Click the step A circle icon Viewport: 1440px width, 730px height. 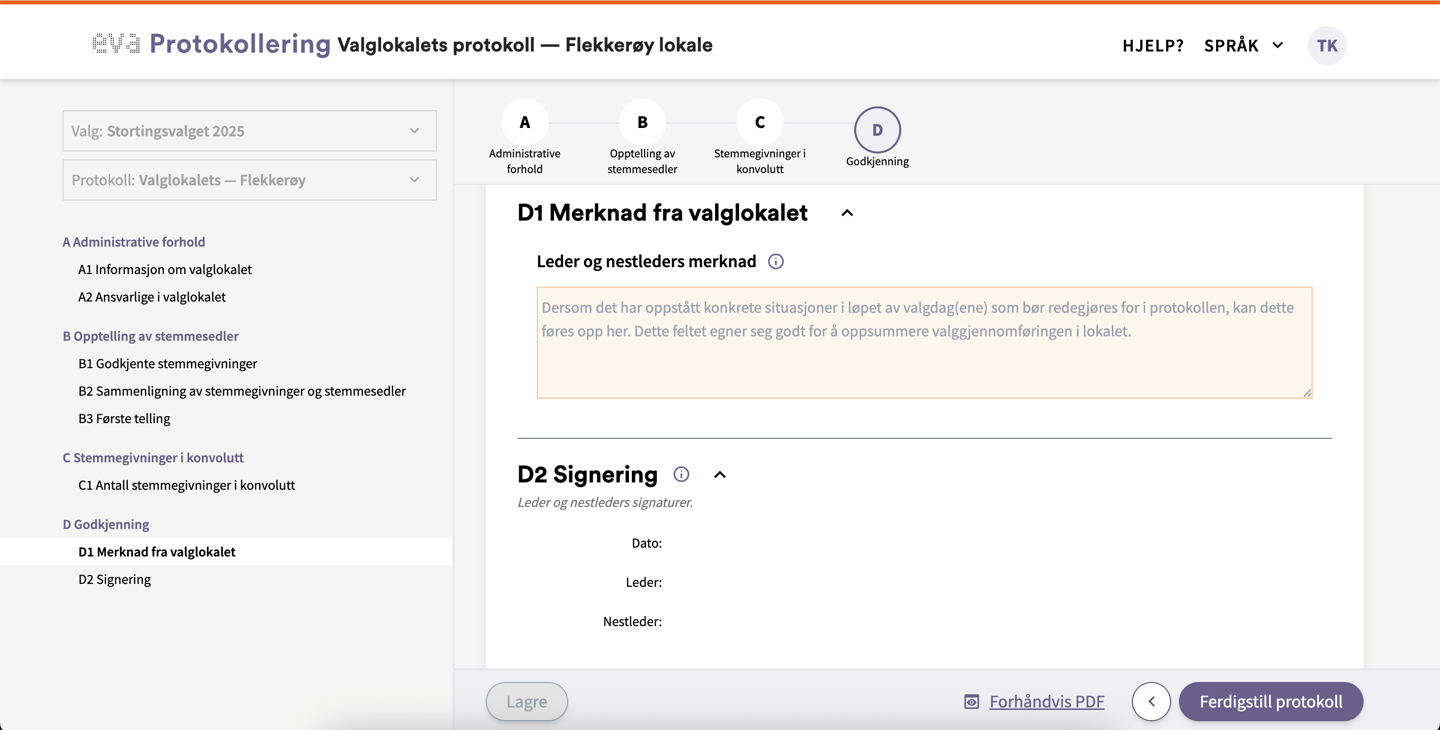(525, 122)
